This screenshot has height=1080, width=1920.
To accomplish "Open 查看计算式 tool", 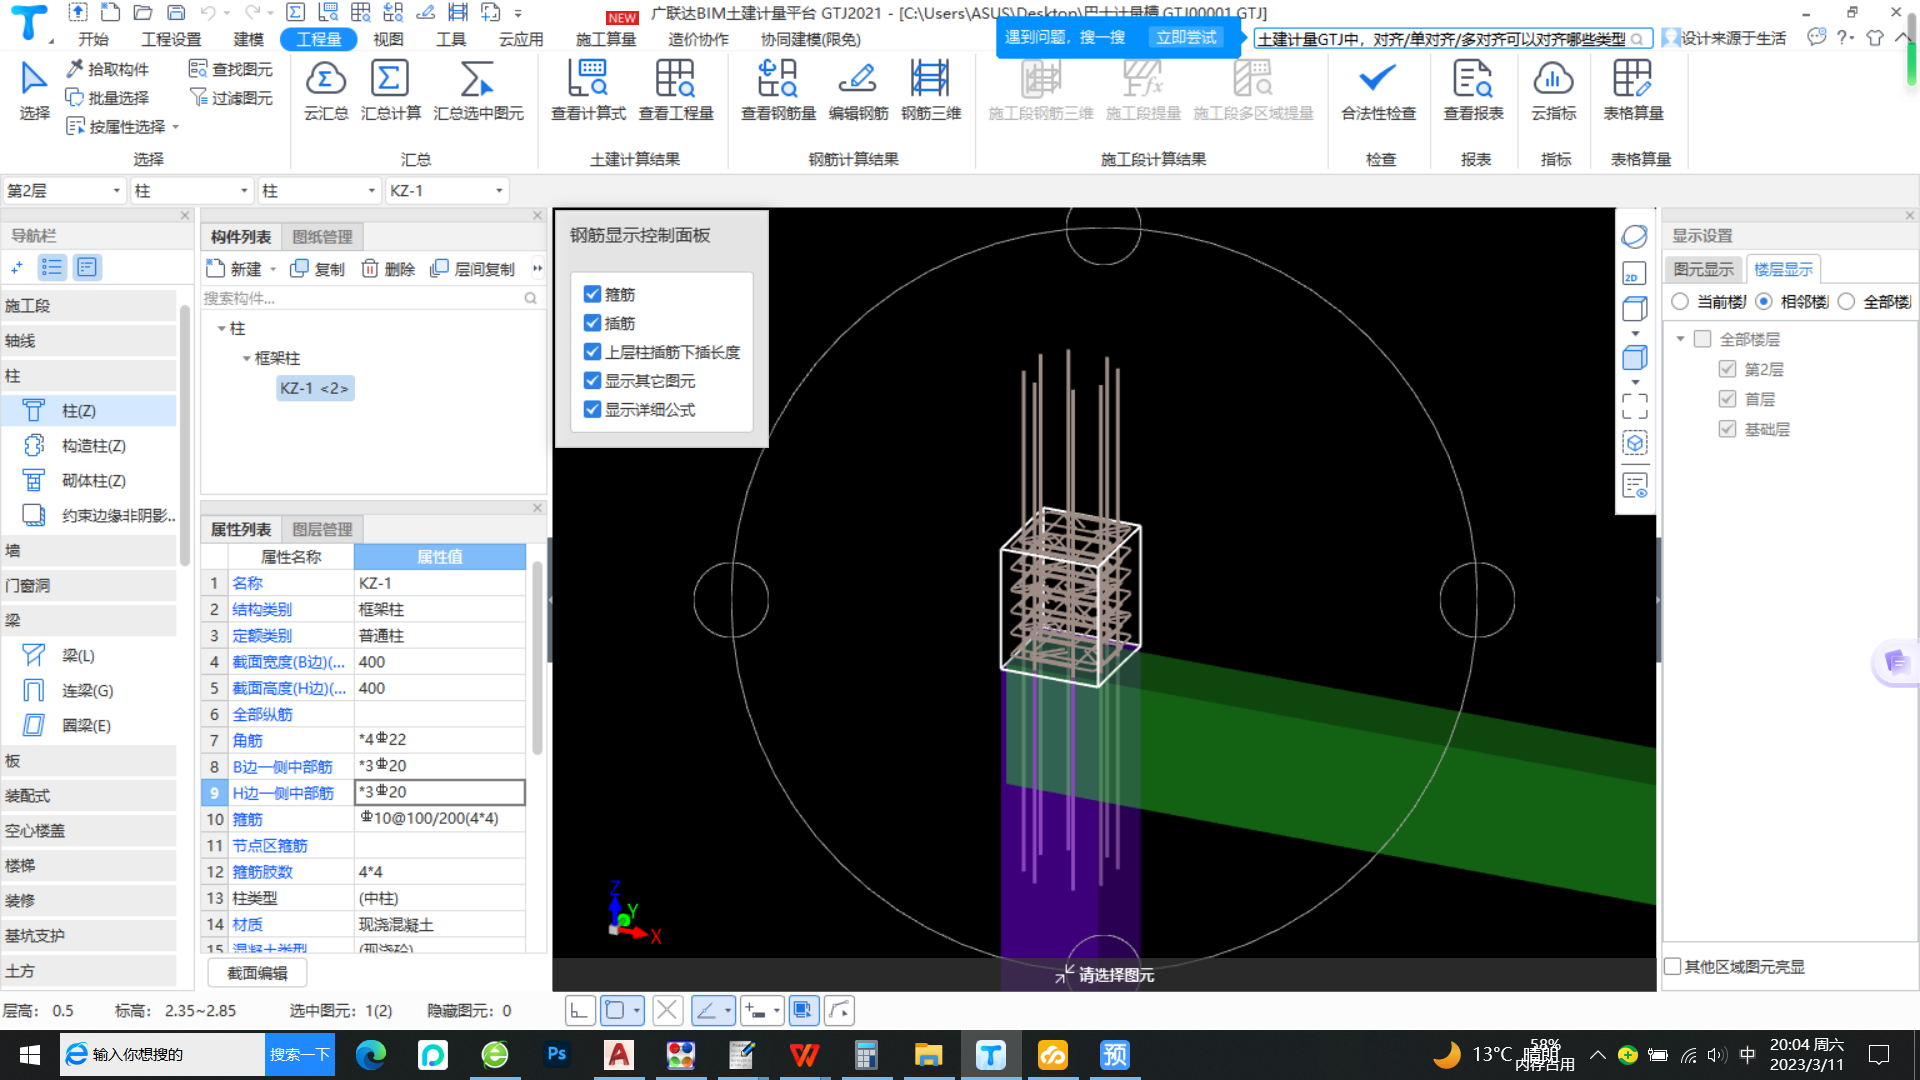I will pyautogui.click(x=588, y=90).
